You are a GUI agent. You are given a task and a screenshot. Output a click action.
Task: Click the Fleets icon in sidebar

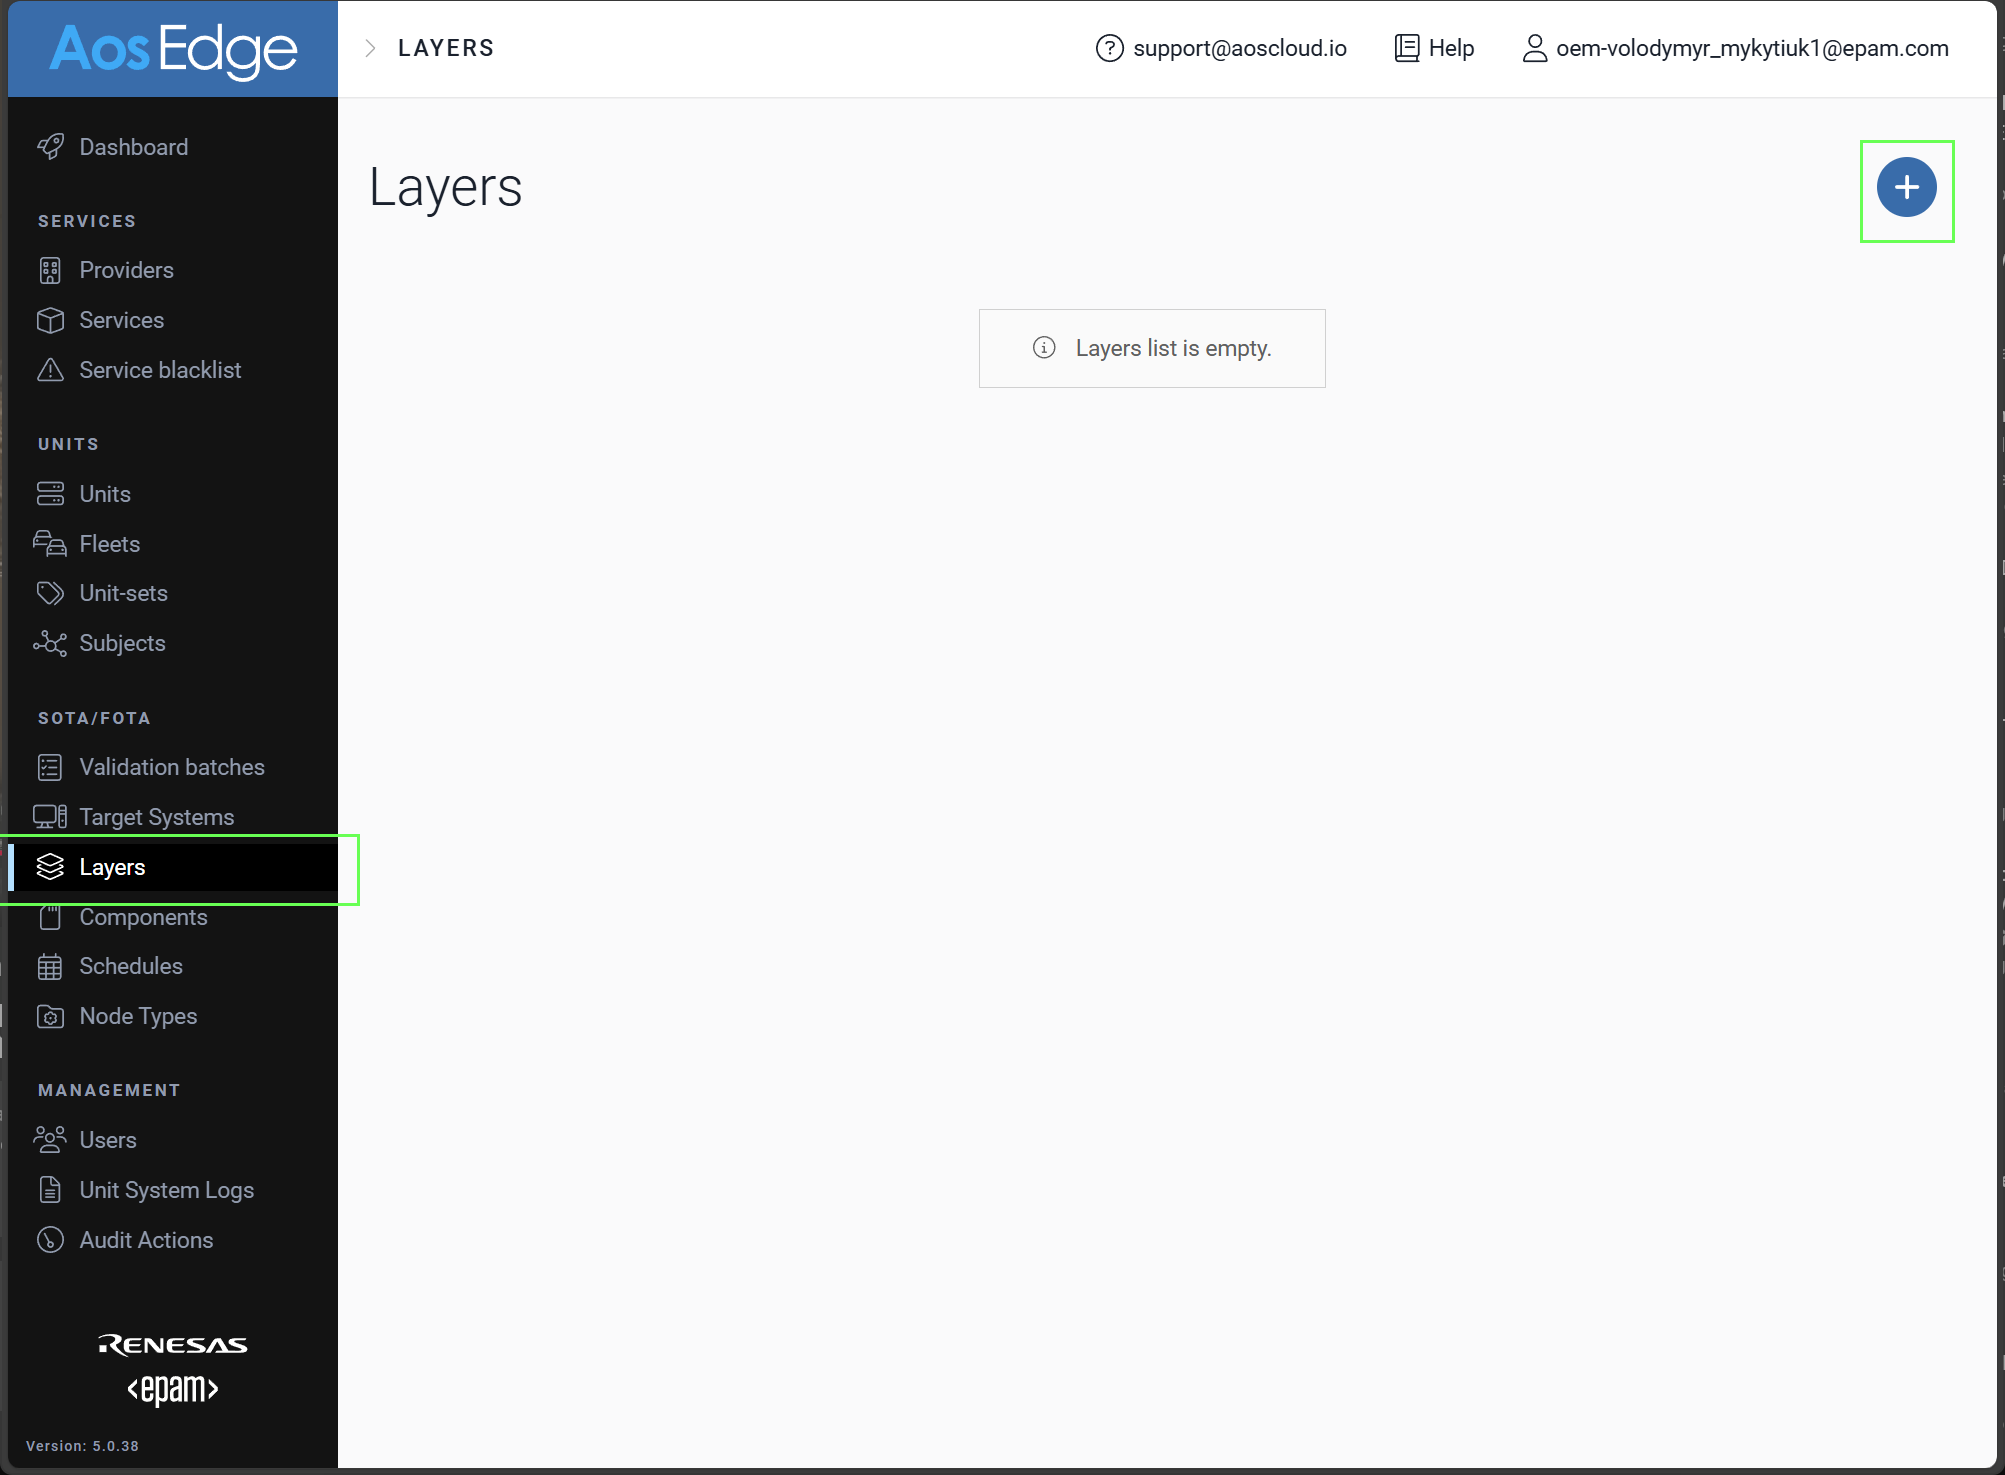(50, 543)
